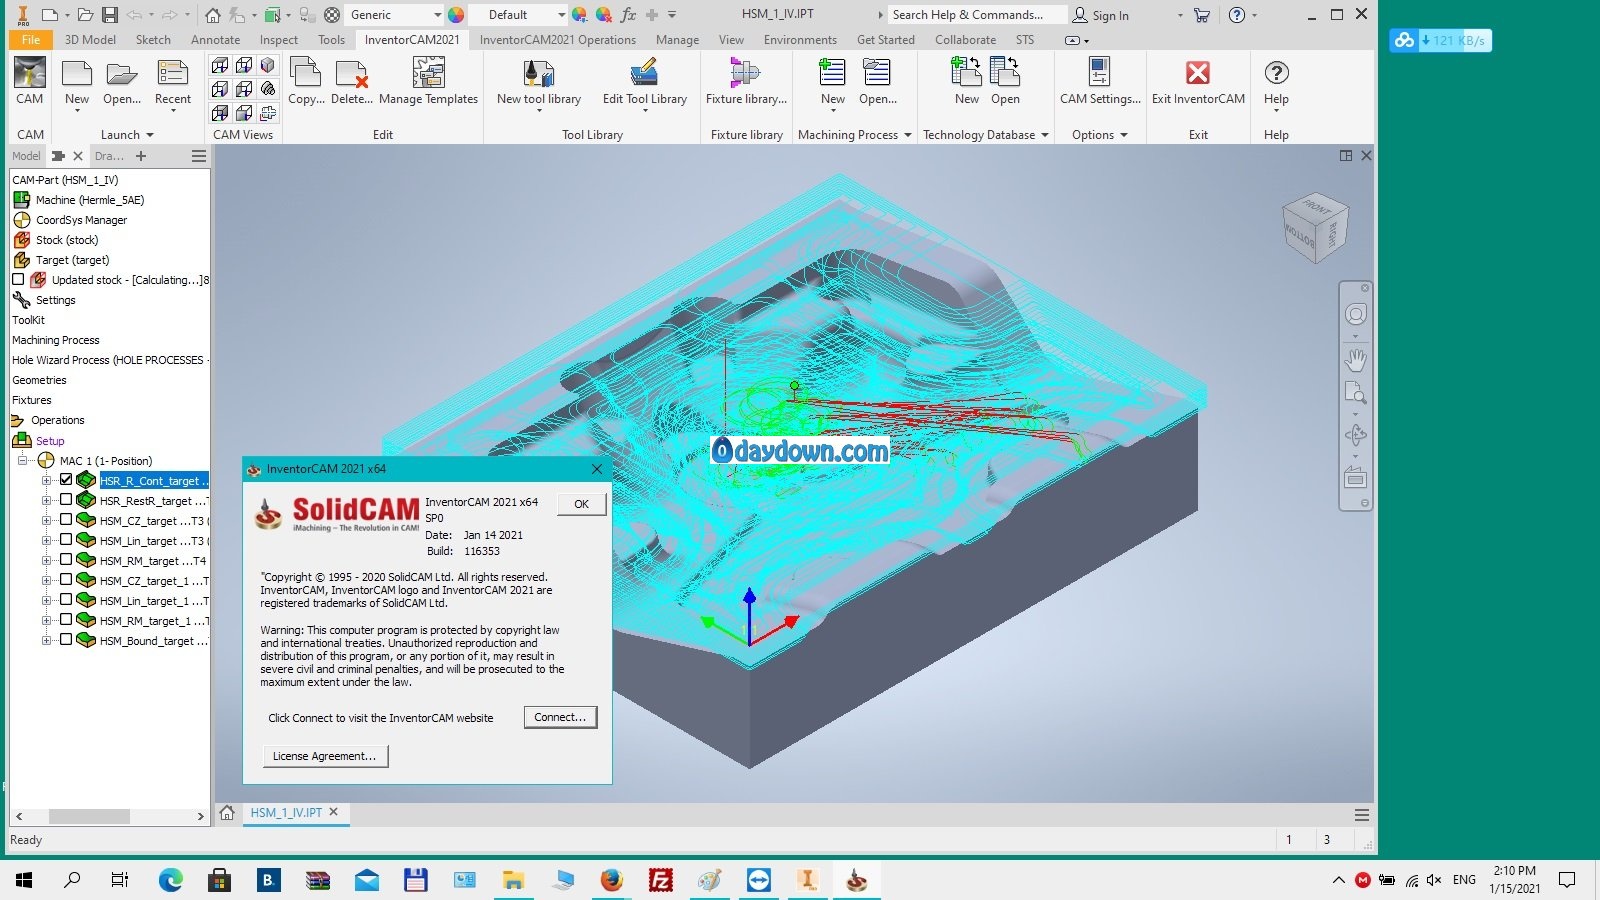Open FileZilla from Windows taskbar

pos(660,880)
